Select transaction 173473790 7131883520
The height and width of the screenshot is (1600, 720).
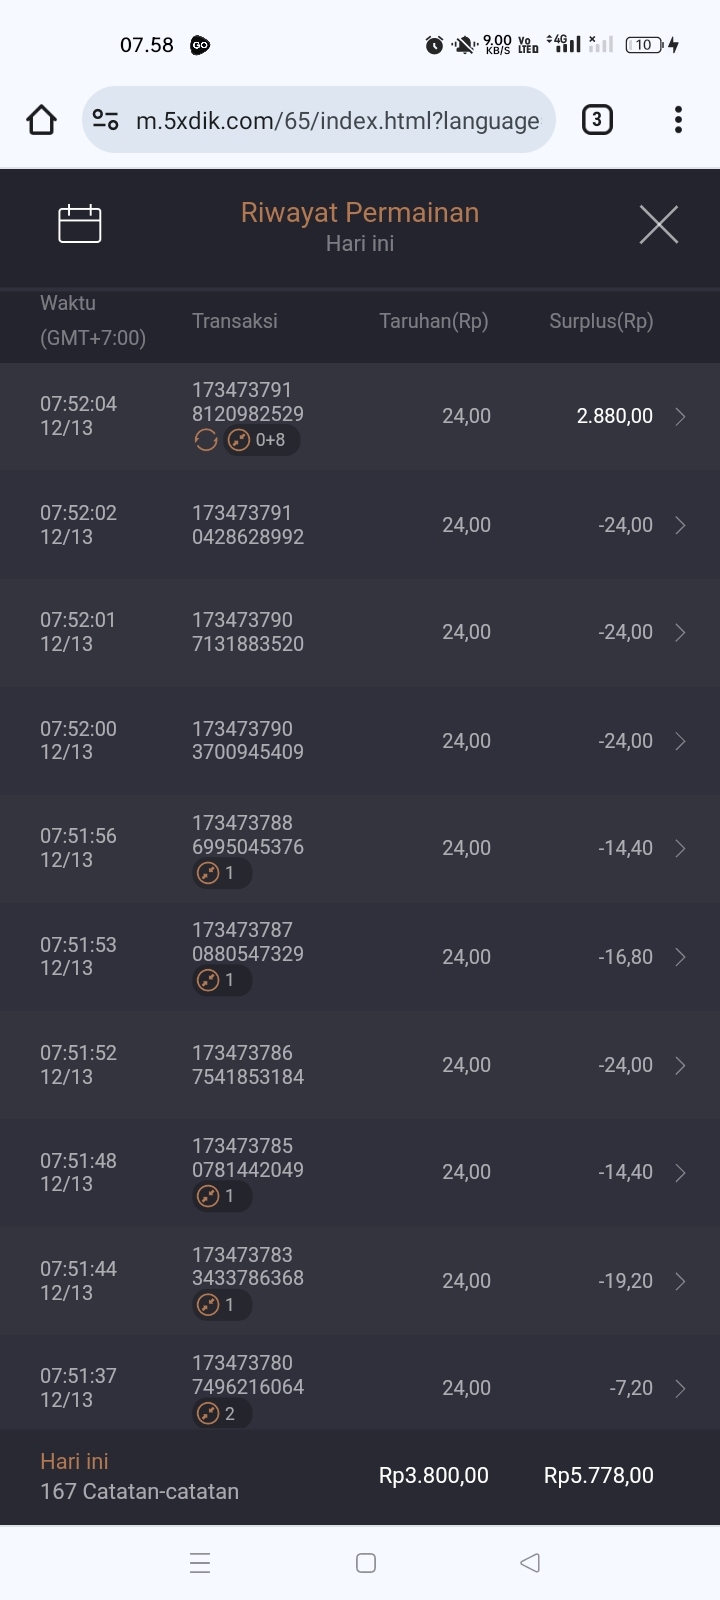pyautogui.click(x=248, y=632)
